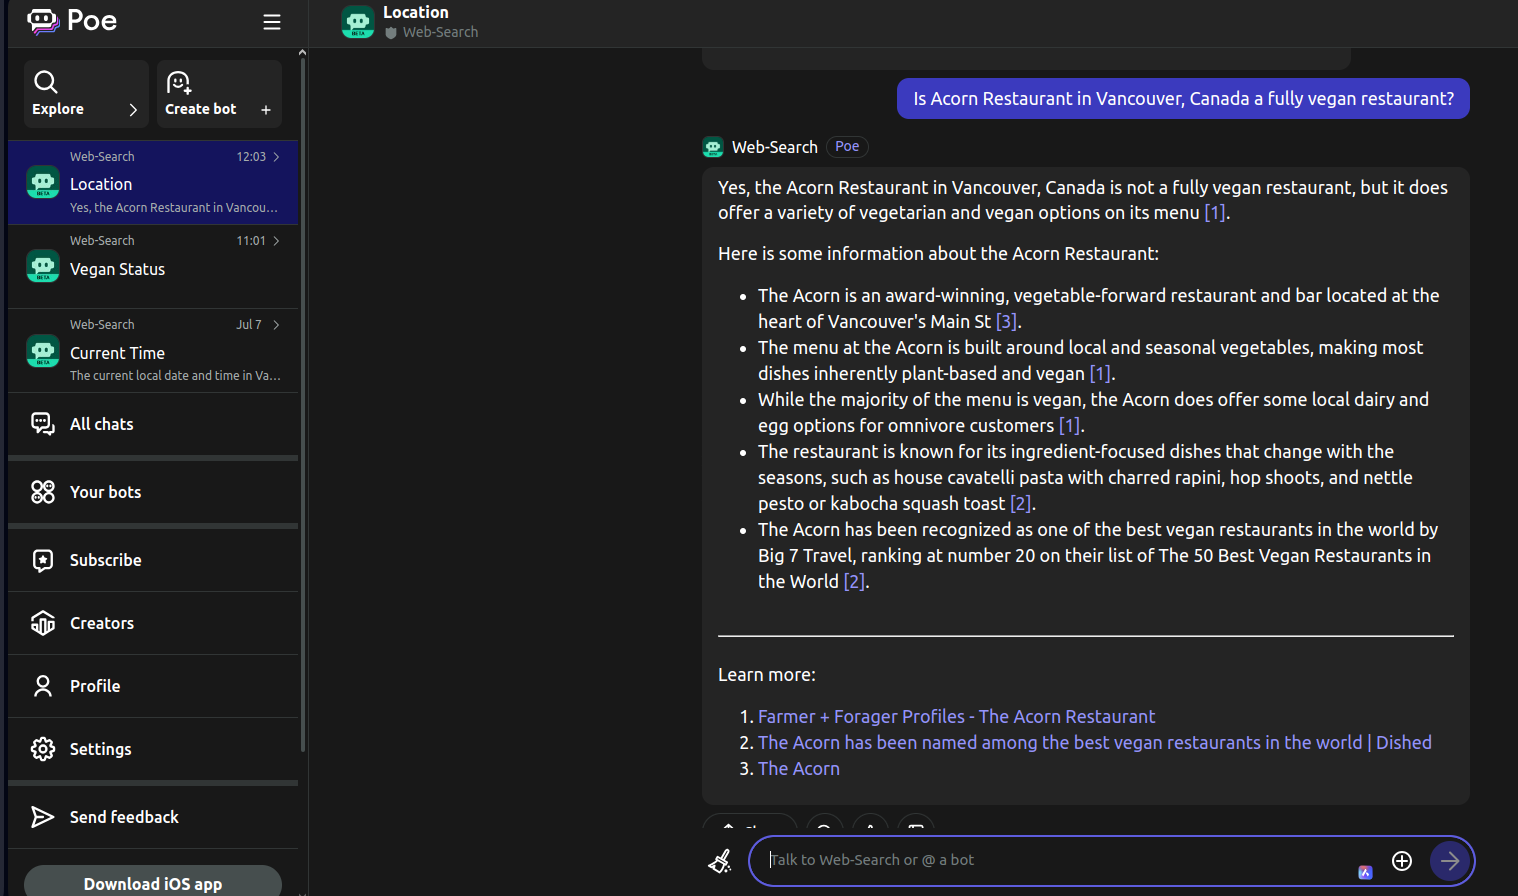Click the Your bots icon
This screenshot has height=896, width=1518.
pyautogui.click(x=43, y=492)
